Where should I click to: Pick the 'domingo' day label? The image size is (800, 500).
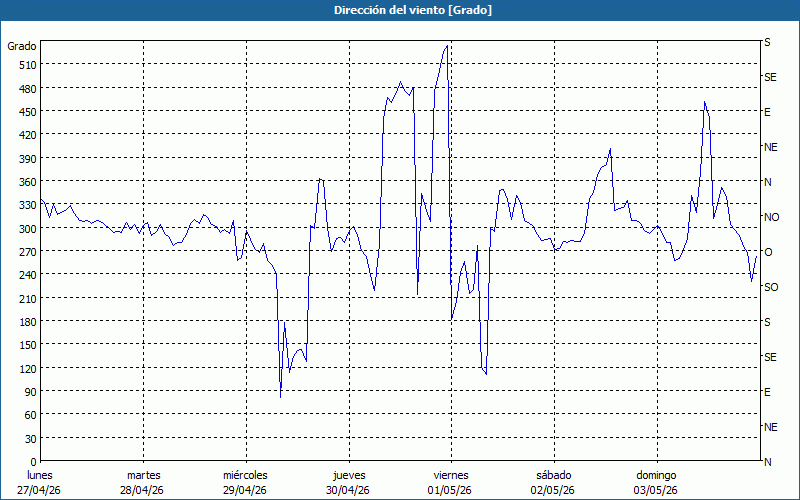[656, 476]
